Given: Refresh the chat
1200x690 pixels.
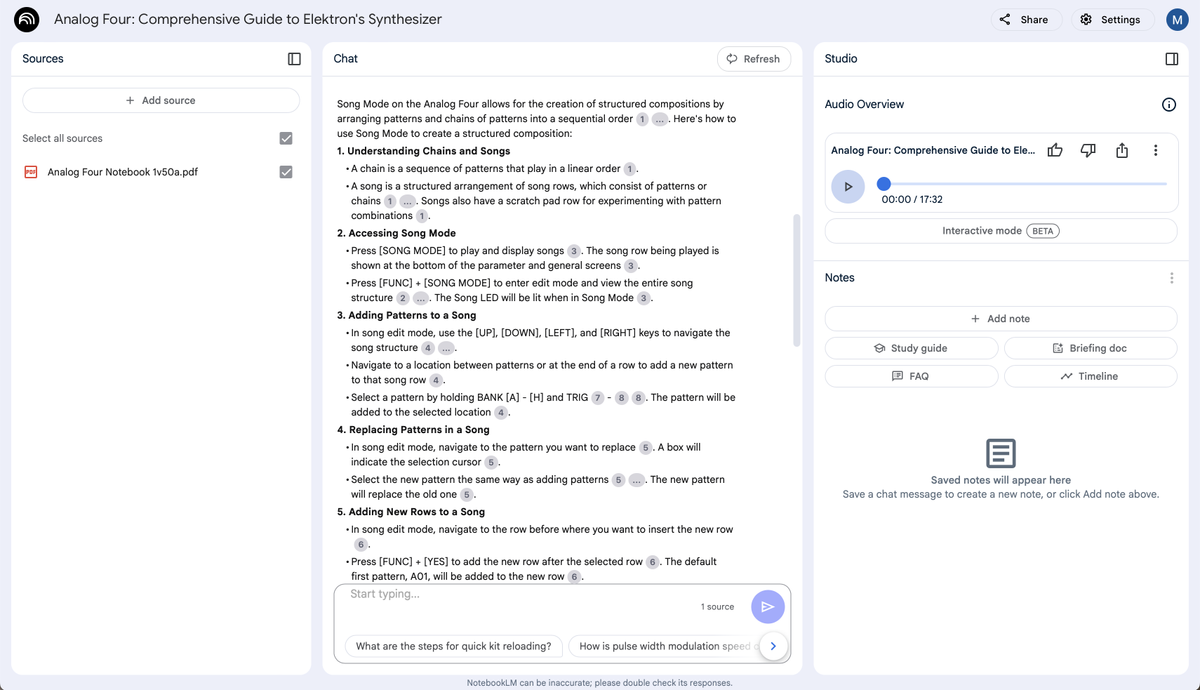Looking at the screenshot, I should click(x=754, y=59).
